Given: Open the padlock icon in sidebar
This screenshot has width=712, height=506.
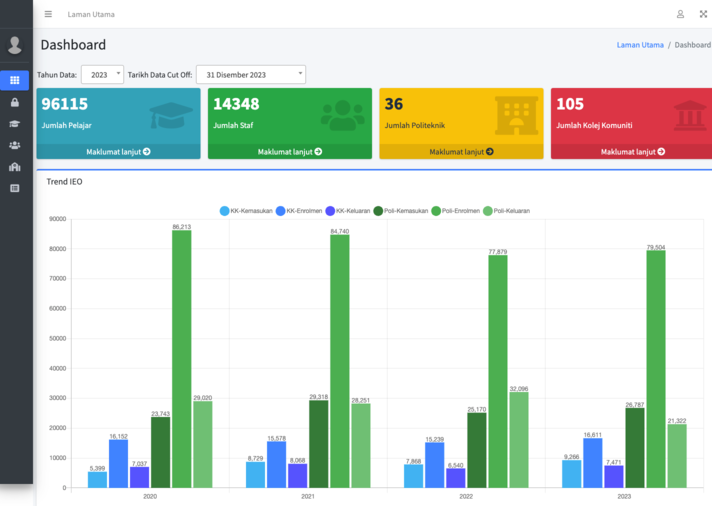Looking at the screenshot, I should click(14, 102).
